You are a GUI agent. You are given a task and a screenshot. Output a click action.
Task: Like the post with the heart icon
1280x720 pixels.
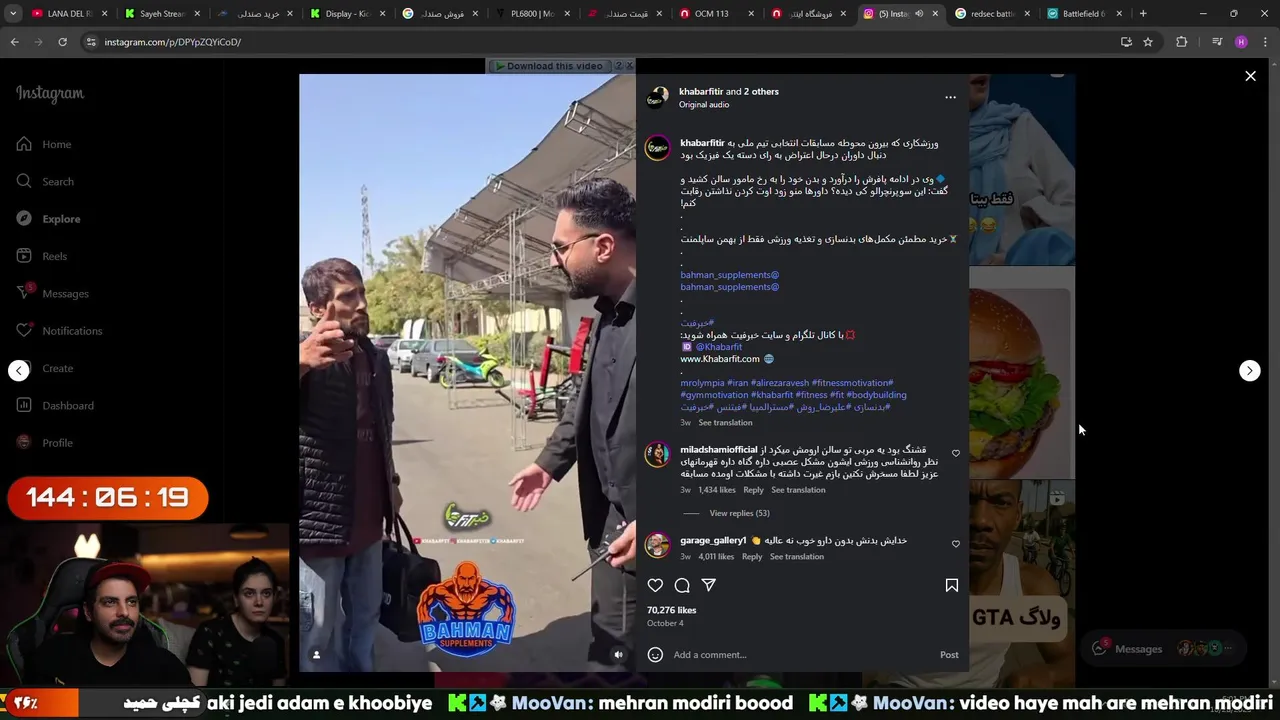pyautogui.click(x=655, y=585)
